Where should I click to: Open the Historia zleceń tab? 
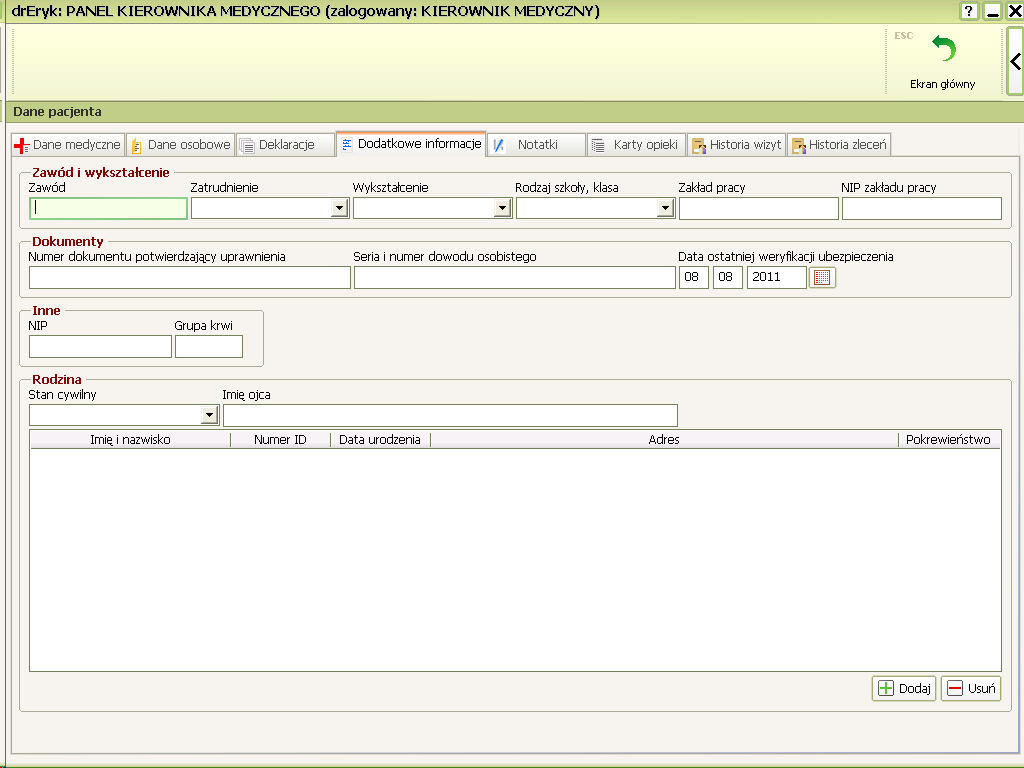tap(839, 145)
